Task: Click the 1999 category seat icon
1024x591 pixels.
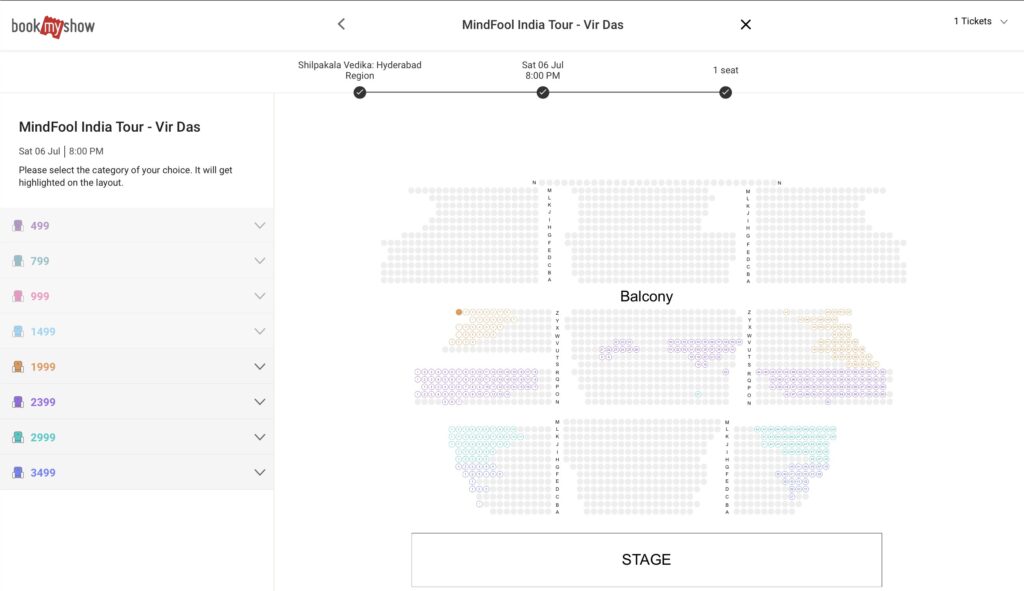Action: click(x=18, y=367)
